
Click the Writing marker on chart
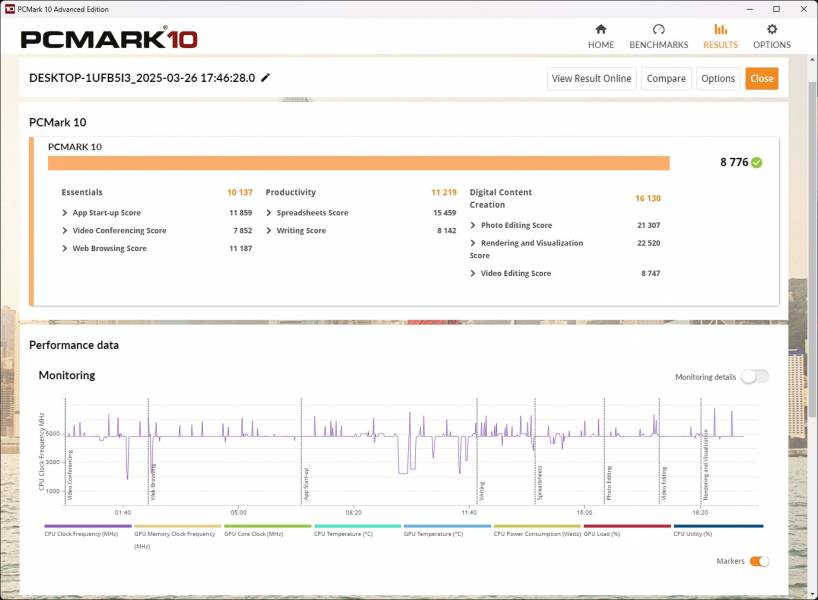click(482, 491)
